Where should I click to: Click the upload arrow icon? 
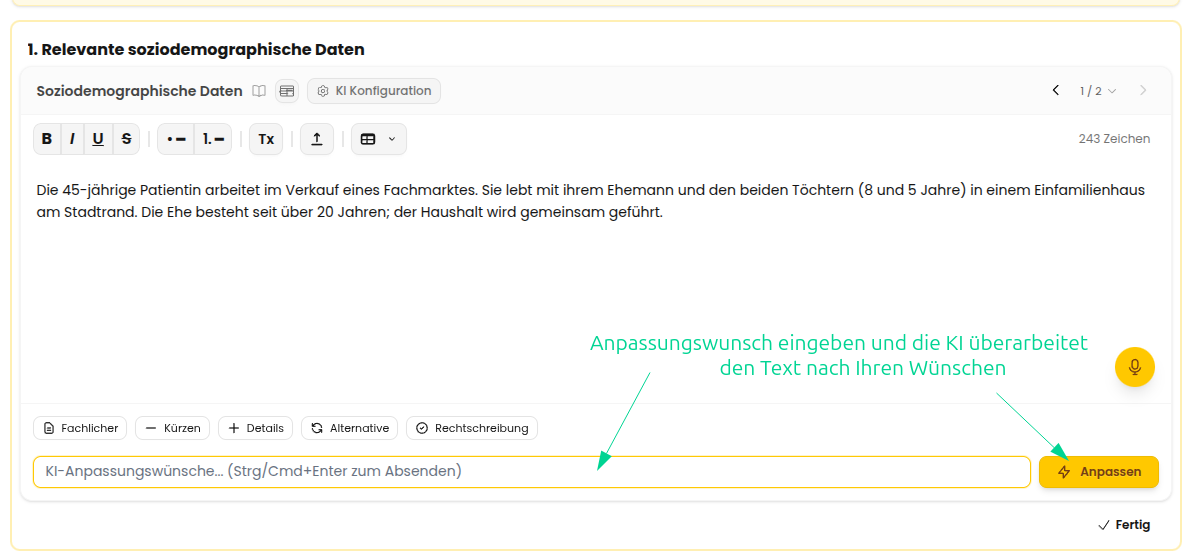[x=317, y=139]
